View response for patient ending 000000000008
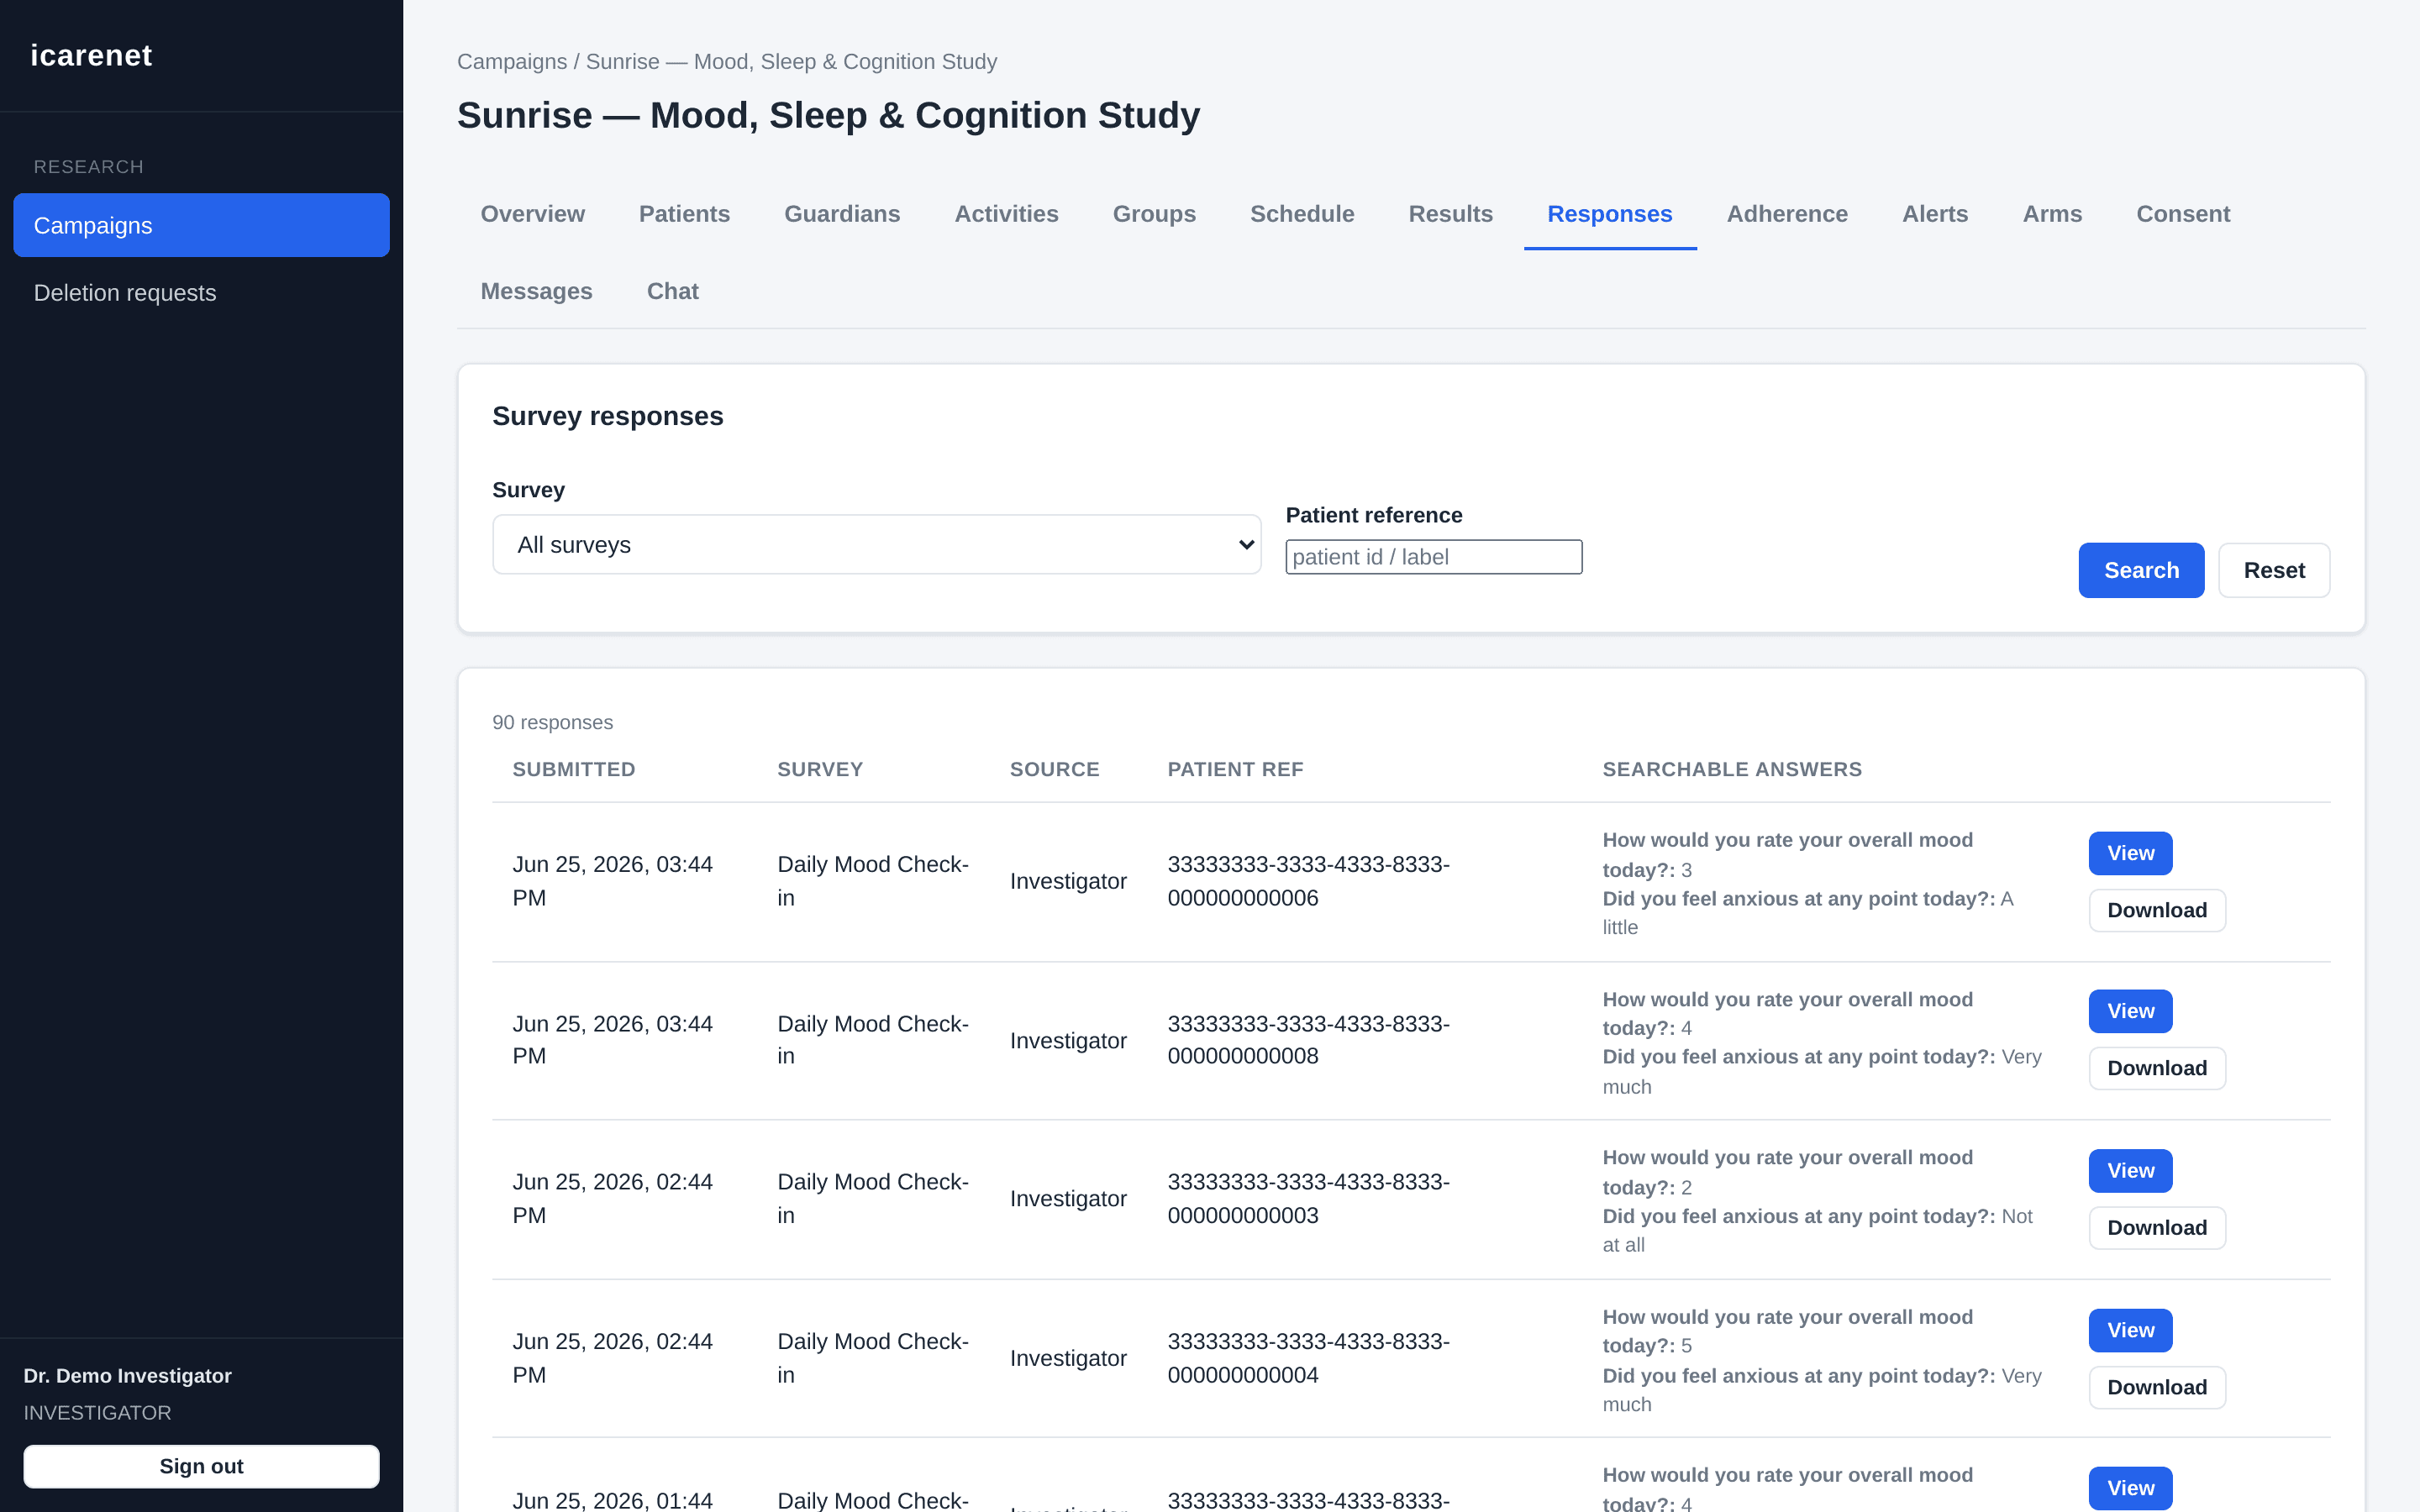The image size is (2420, 1512). pos(2130,1011)
